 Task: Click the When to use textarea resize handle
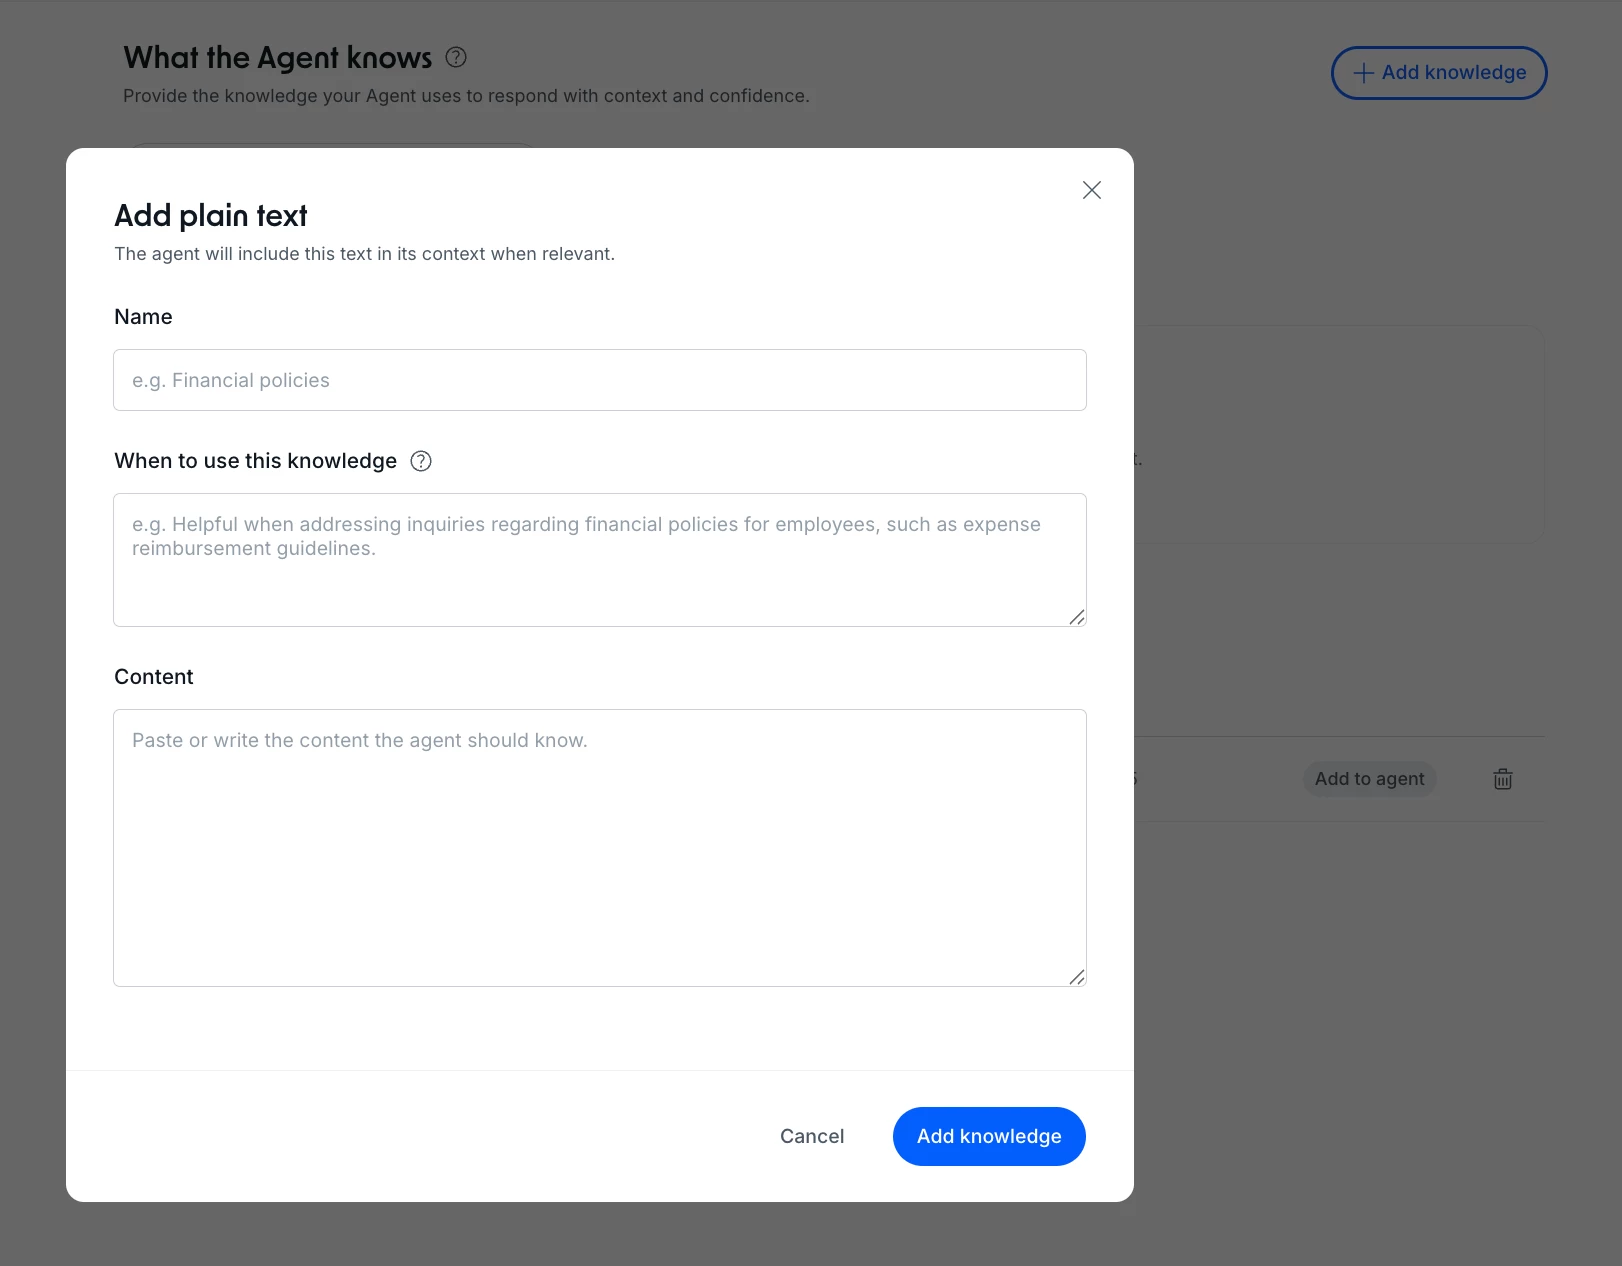[1077, 617]
